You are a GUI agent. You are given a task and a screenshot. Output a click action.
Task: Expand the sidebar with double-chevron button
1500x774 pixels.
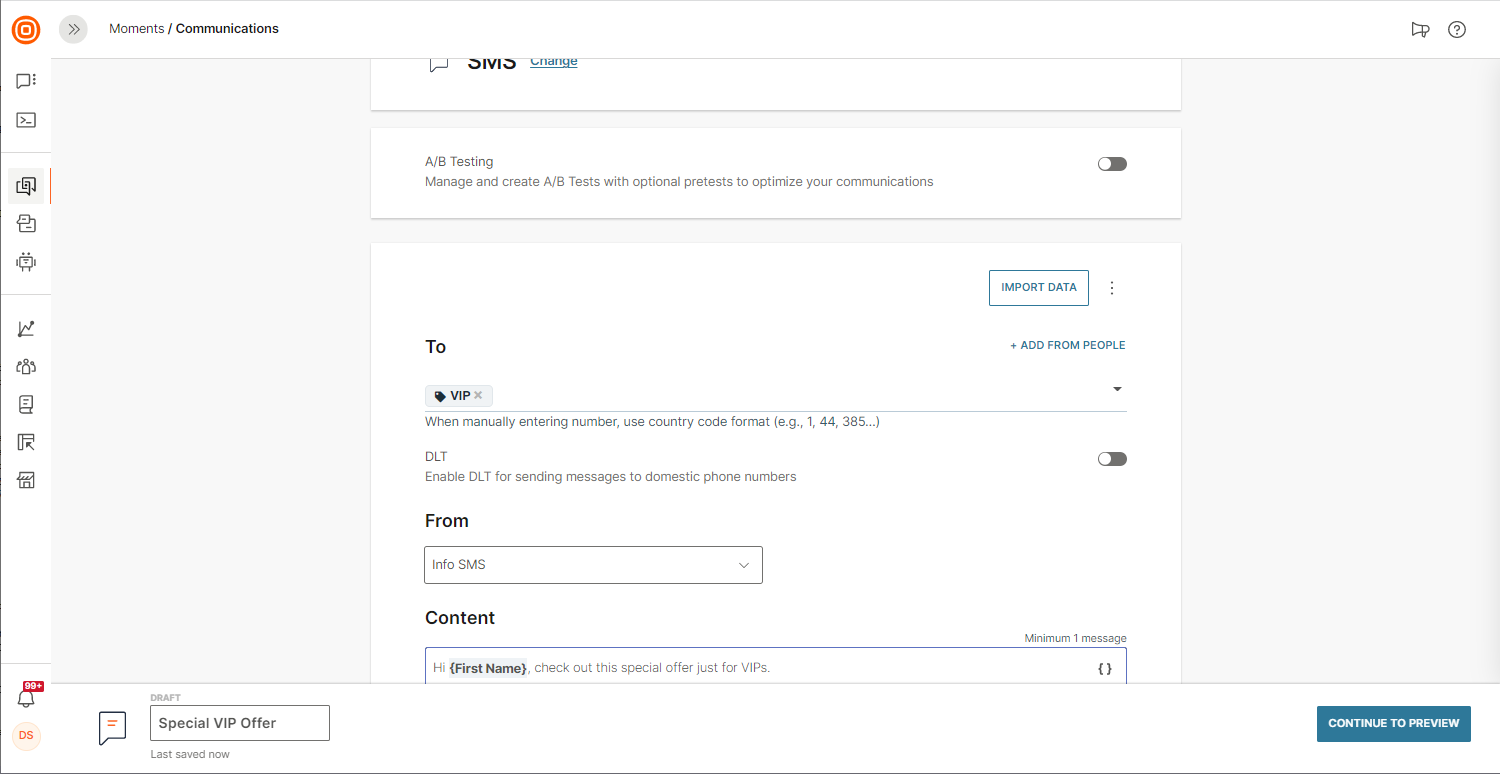pos(73,29)
